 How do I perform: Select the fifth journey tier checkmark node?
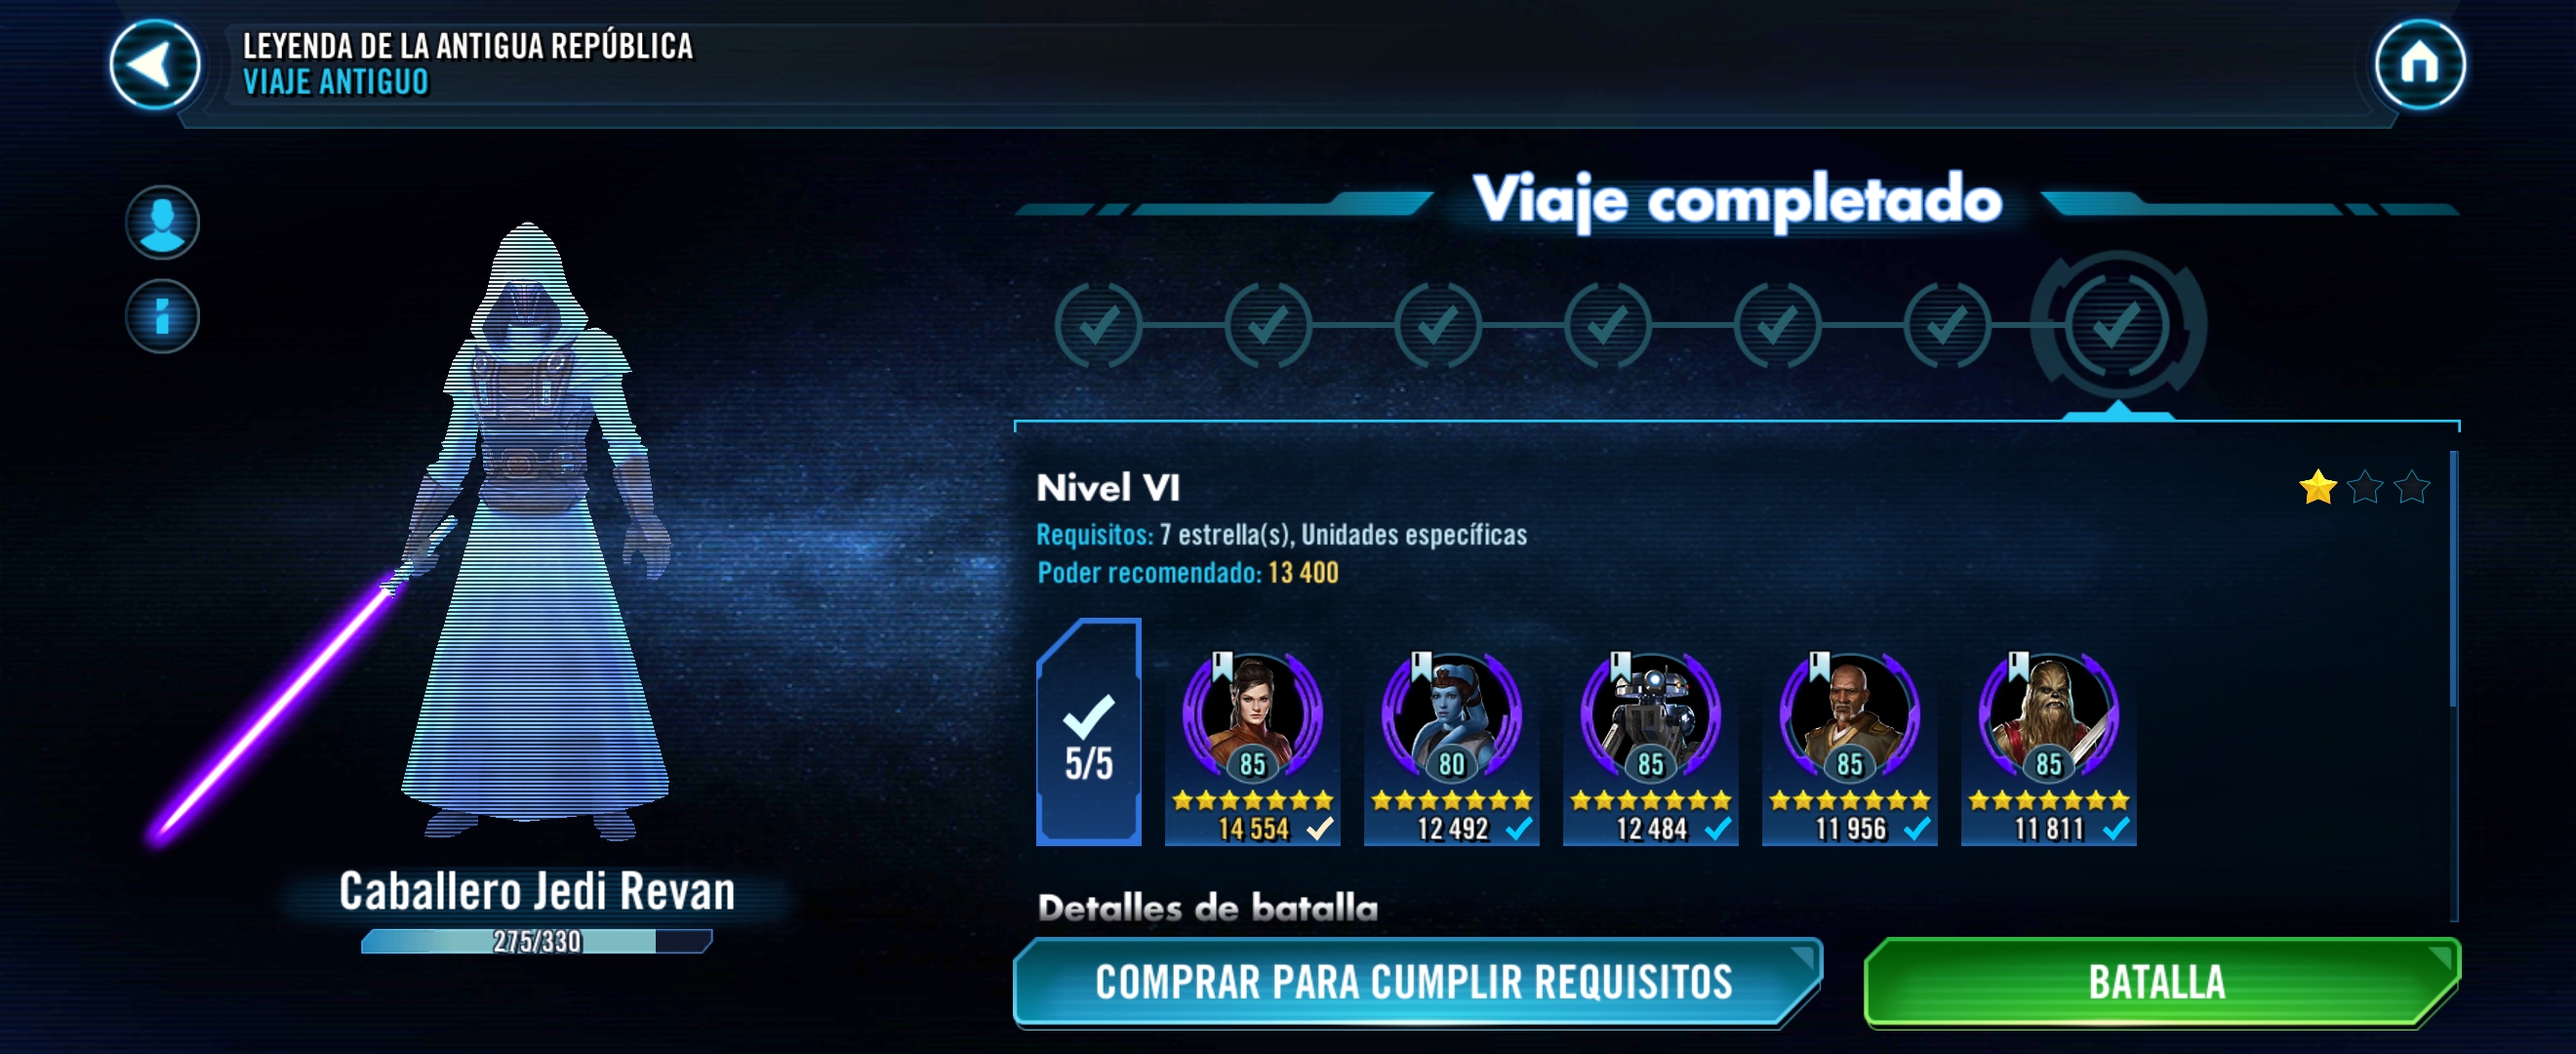click(x=1777, y=325)
